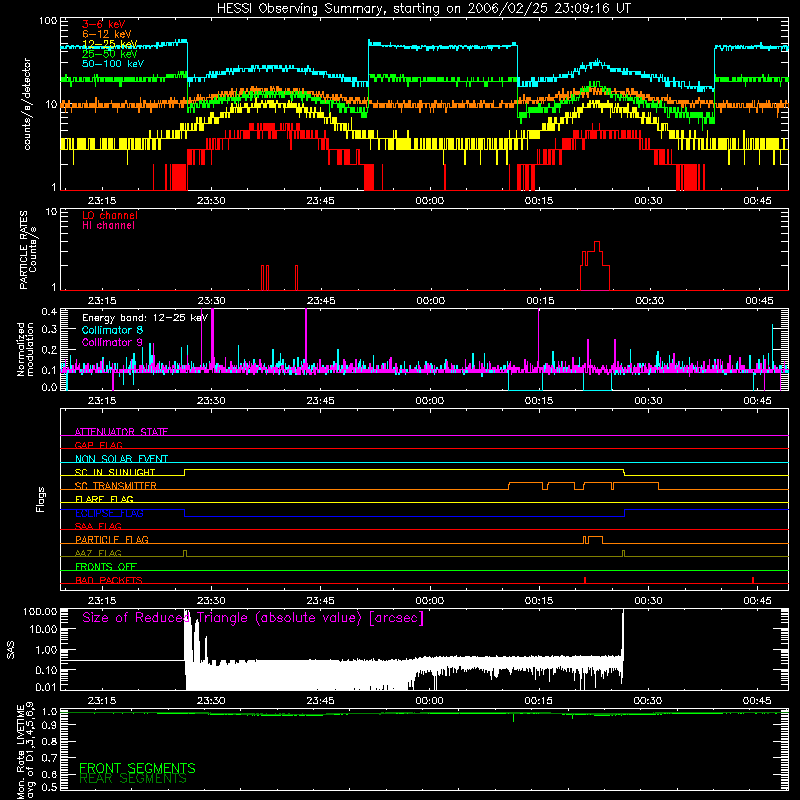Screen dimensions: 800x800
Task: Click the SAA FLAG label
Action: (x=98, y=526)
